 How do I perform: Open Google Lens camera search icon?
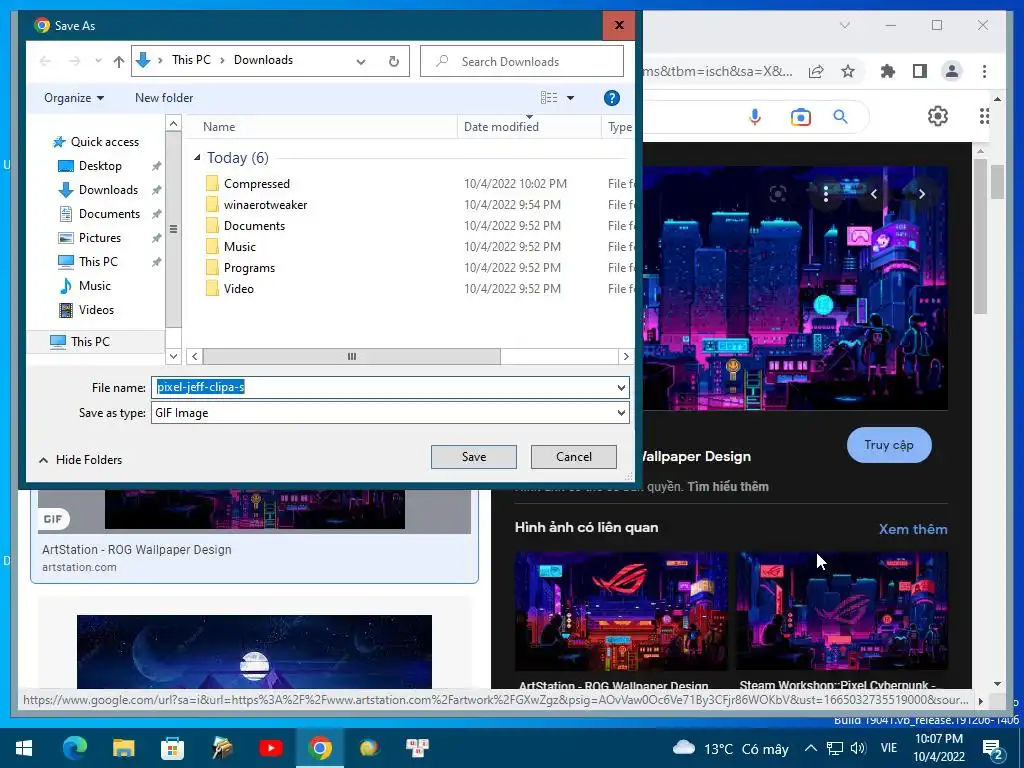click(x=801, y=117)
